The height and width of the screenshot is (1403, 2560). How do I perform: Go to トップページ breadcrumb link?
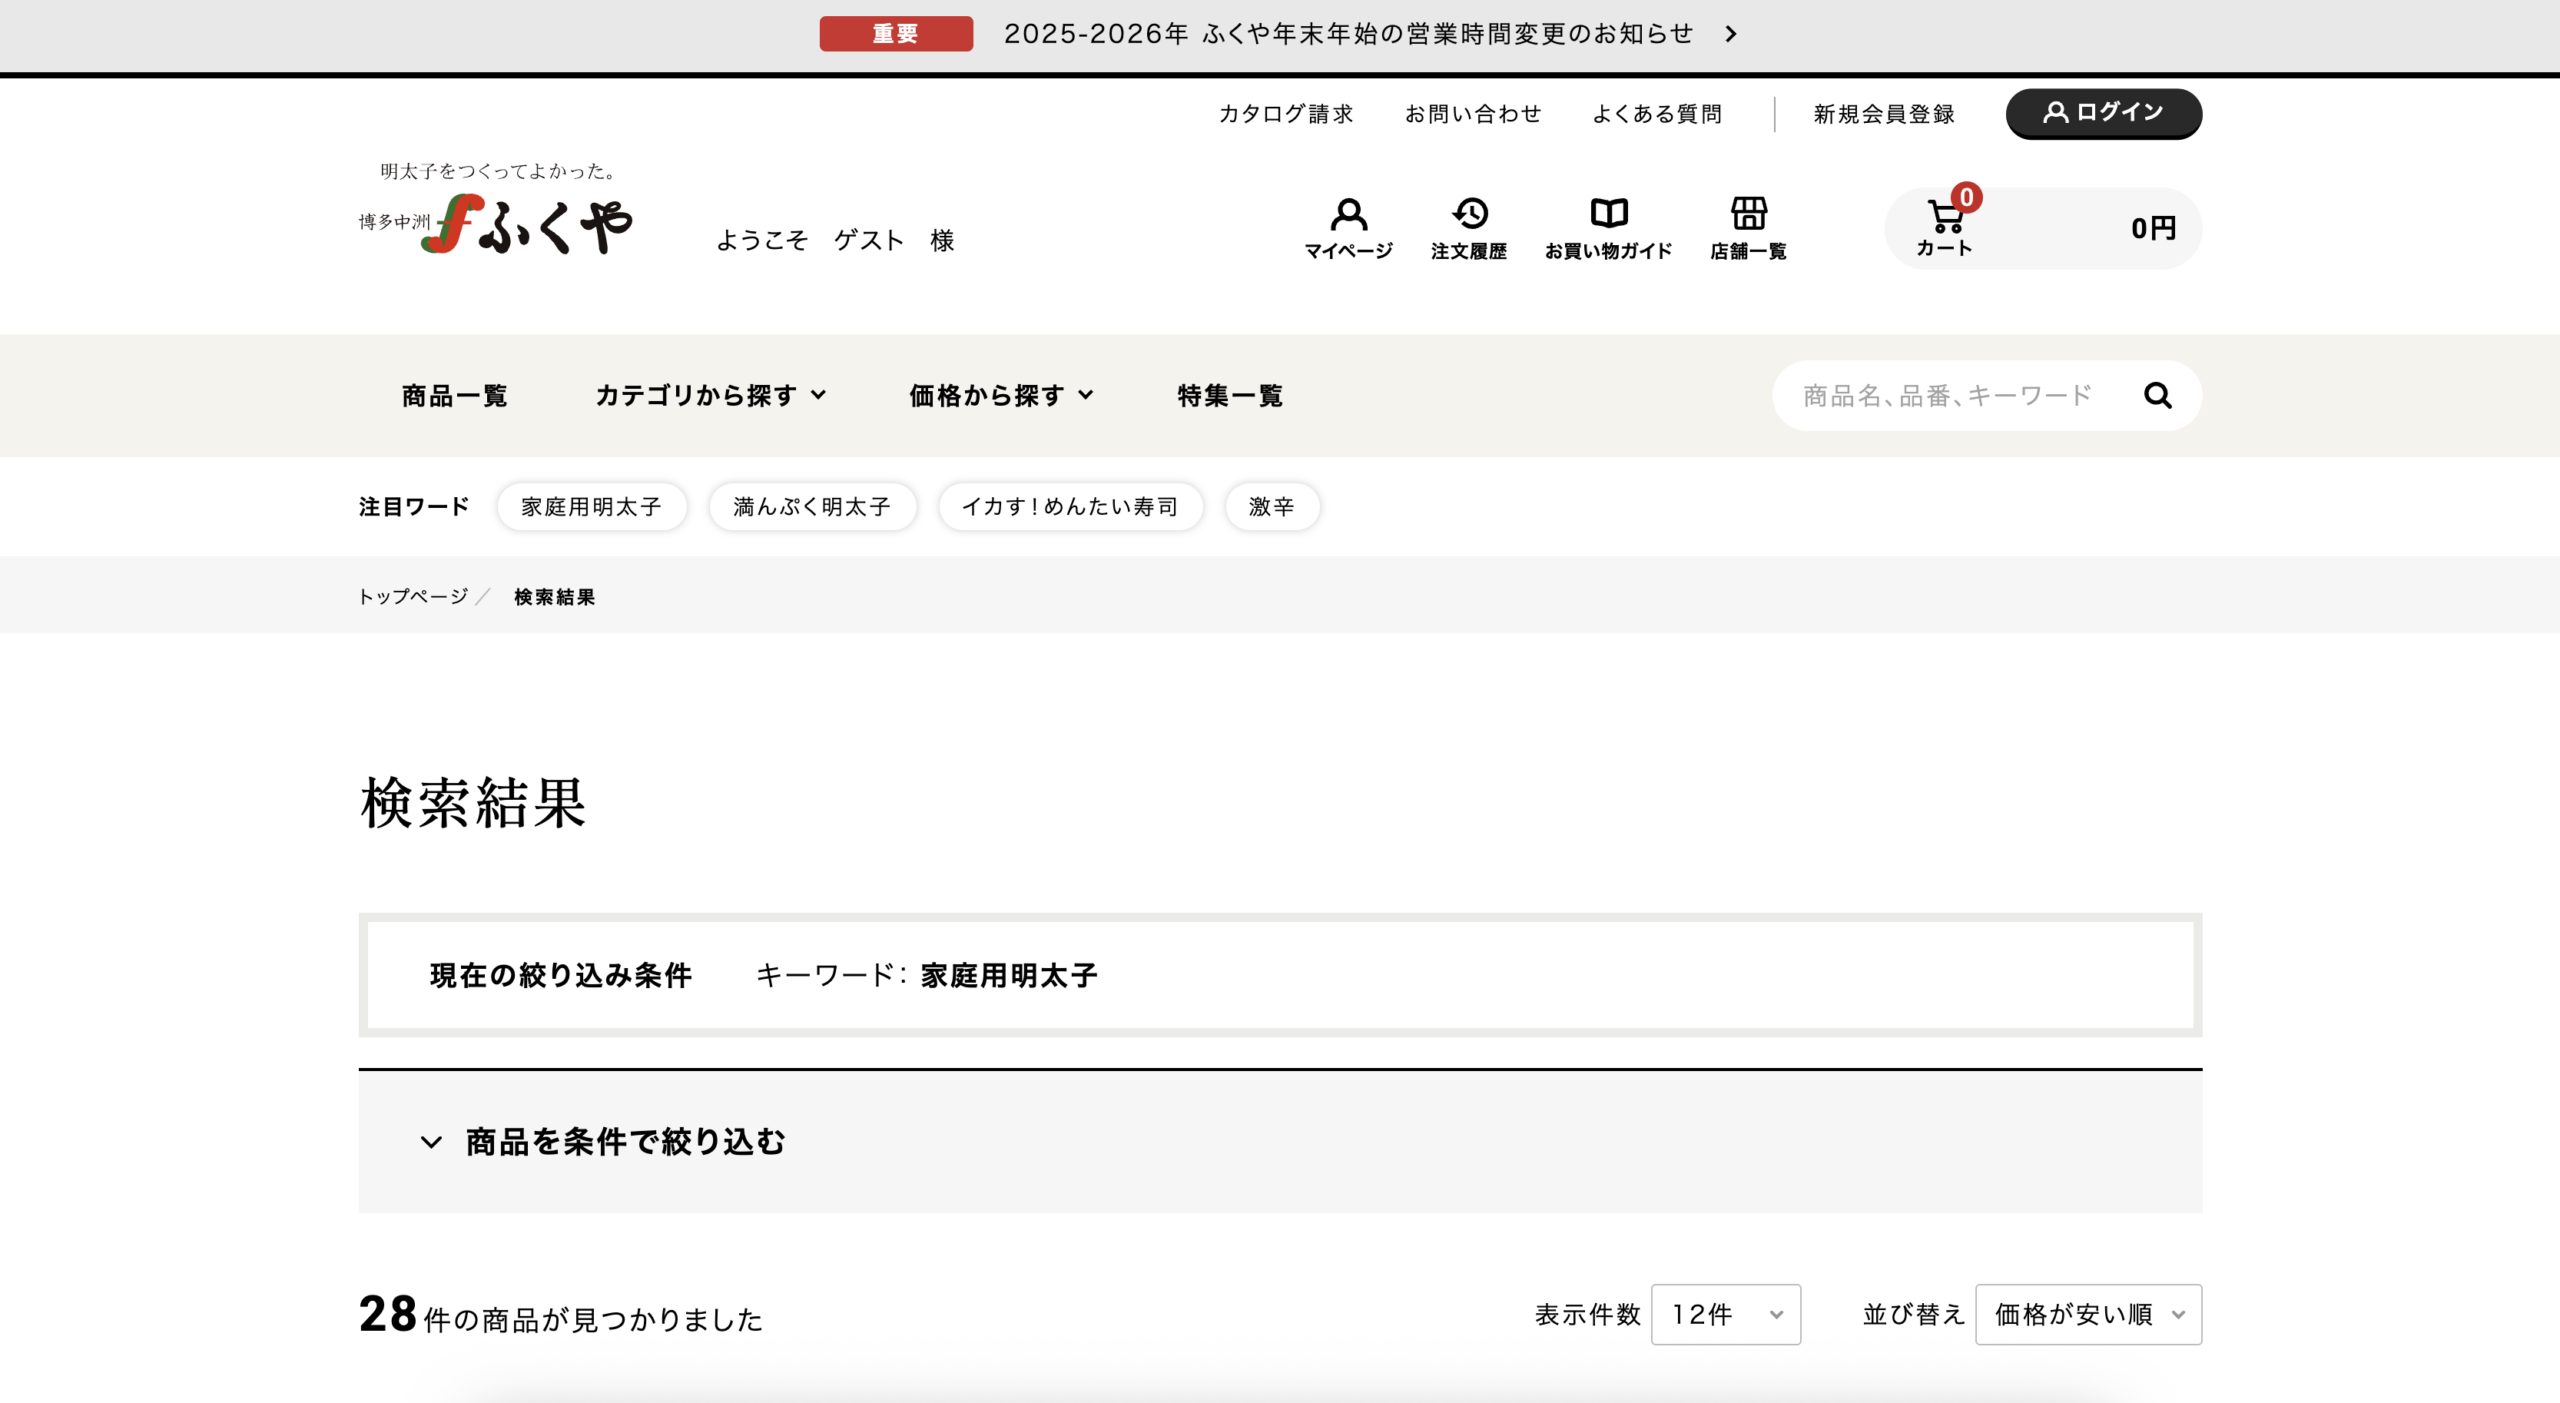413,597
